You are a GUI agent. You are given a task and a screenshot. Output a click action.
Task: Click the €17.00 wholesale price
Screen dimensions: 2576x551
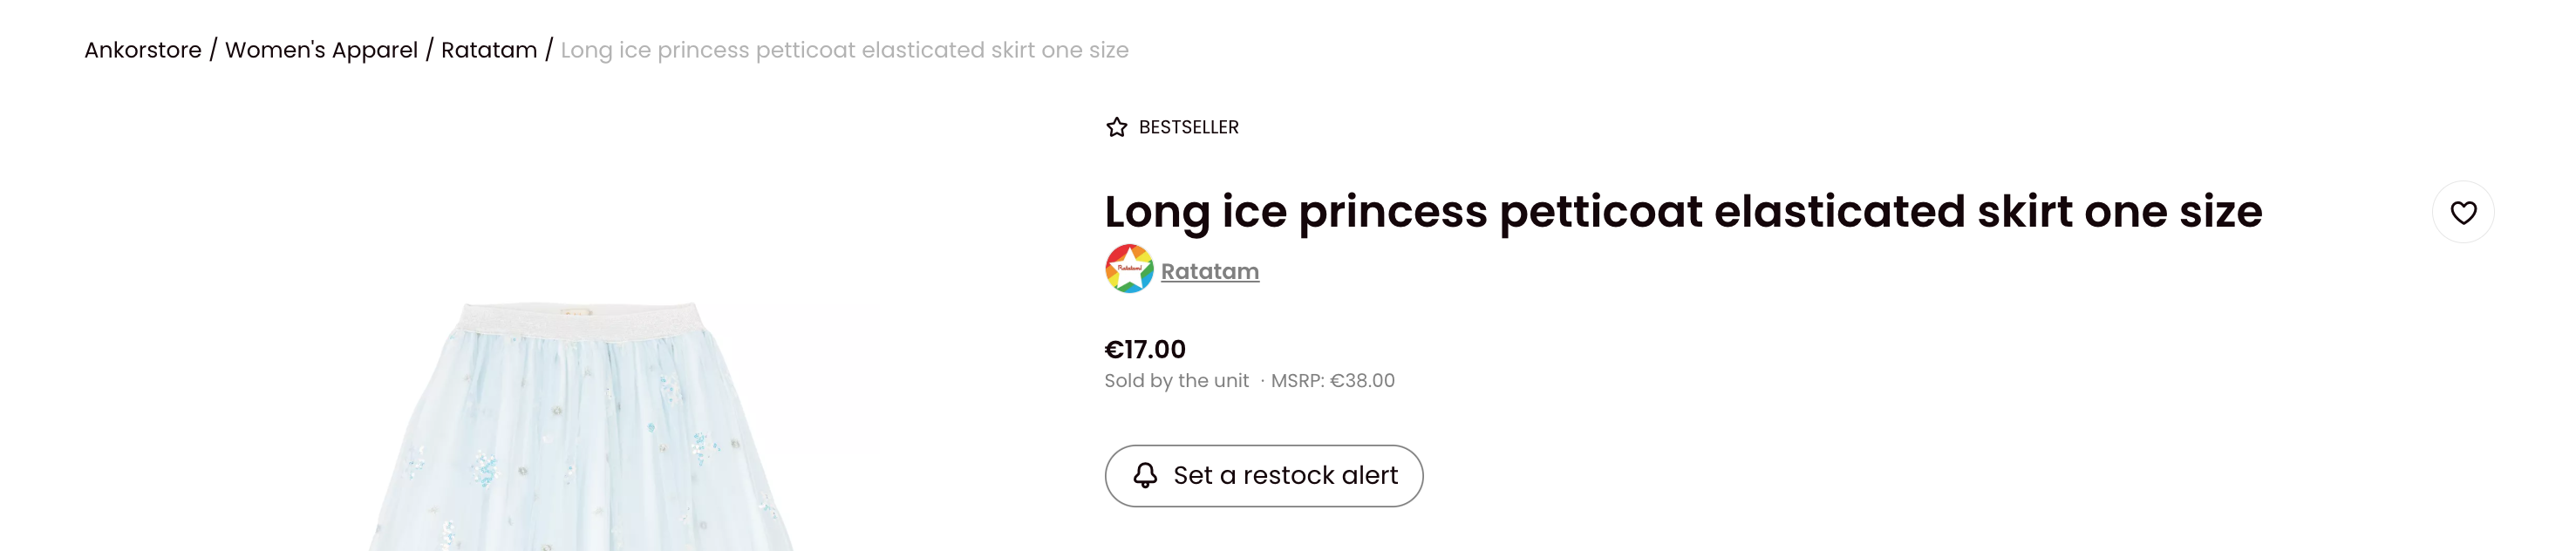point(1145,349)
